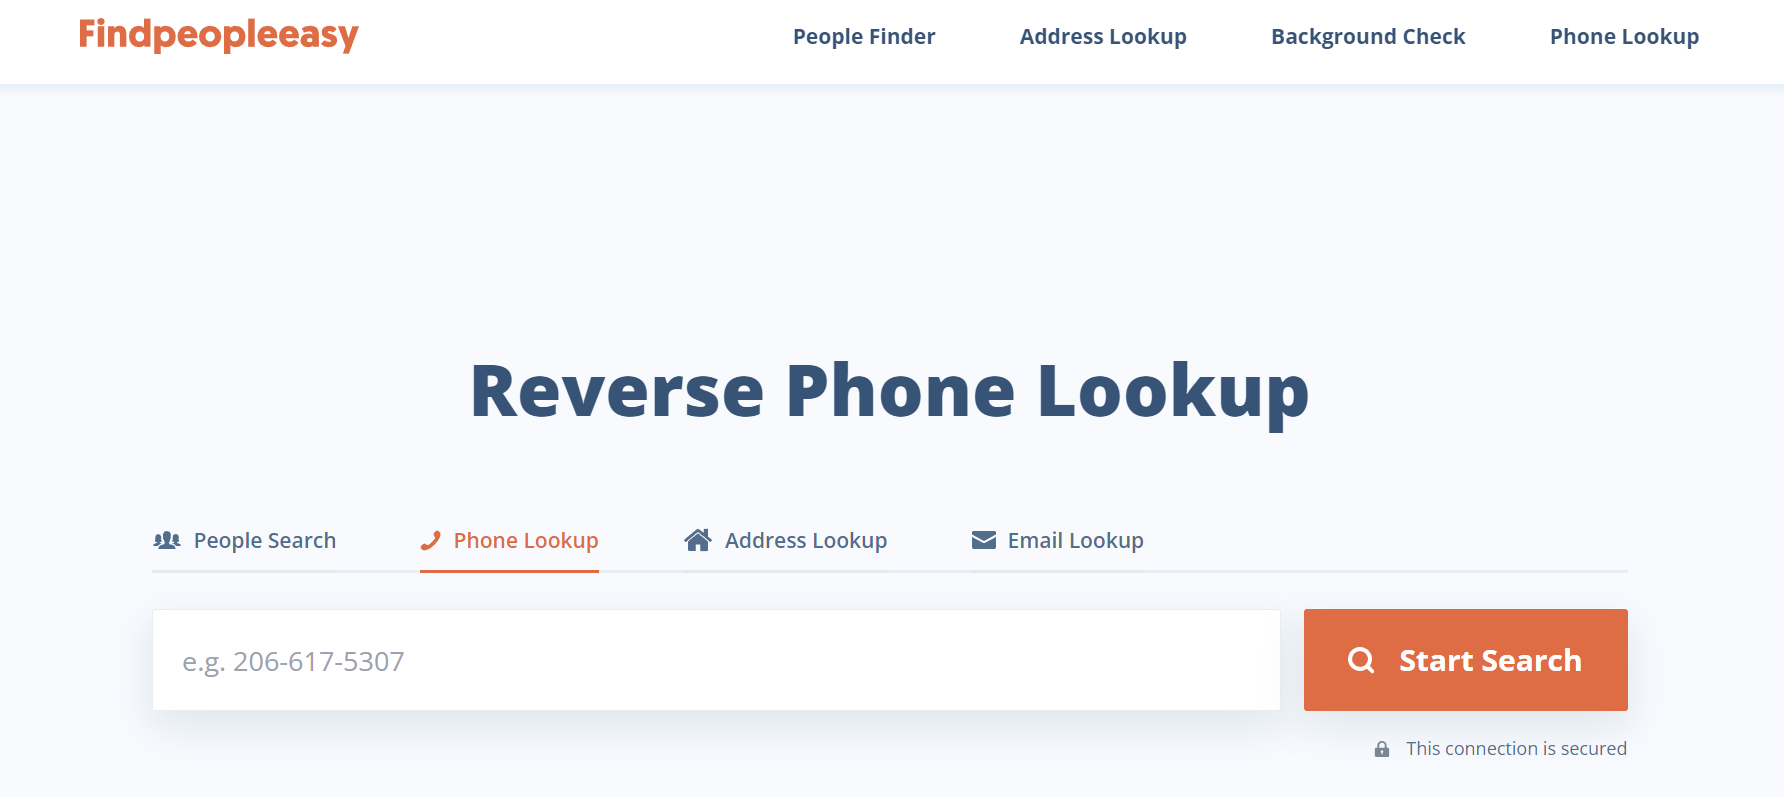Switch to the People Search tab
The image size is (1784, 797).
click(x=244, y=541)
